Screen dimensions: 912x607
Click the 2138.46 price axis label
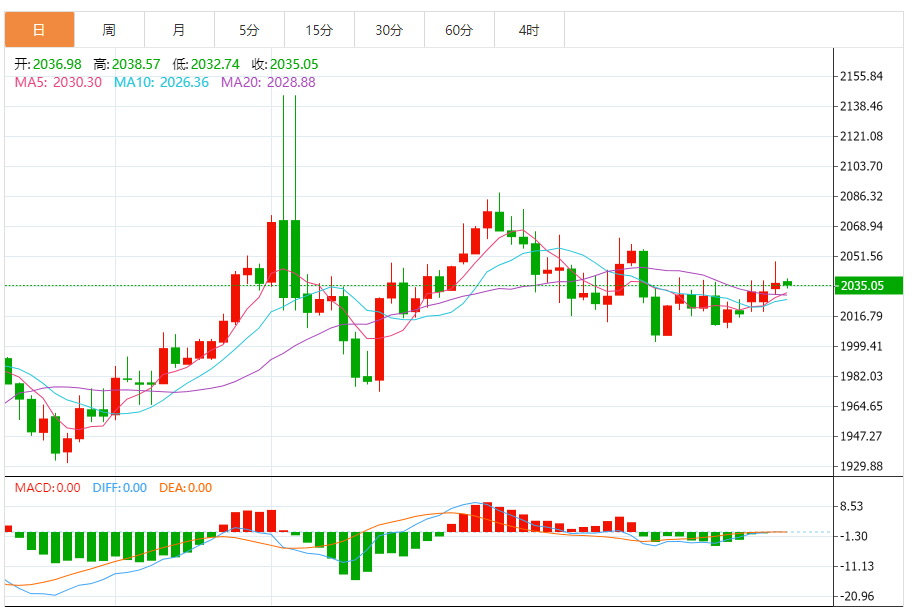point(861,106)
